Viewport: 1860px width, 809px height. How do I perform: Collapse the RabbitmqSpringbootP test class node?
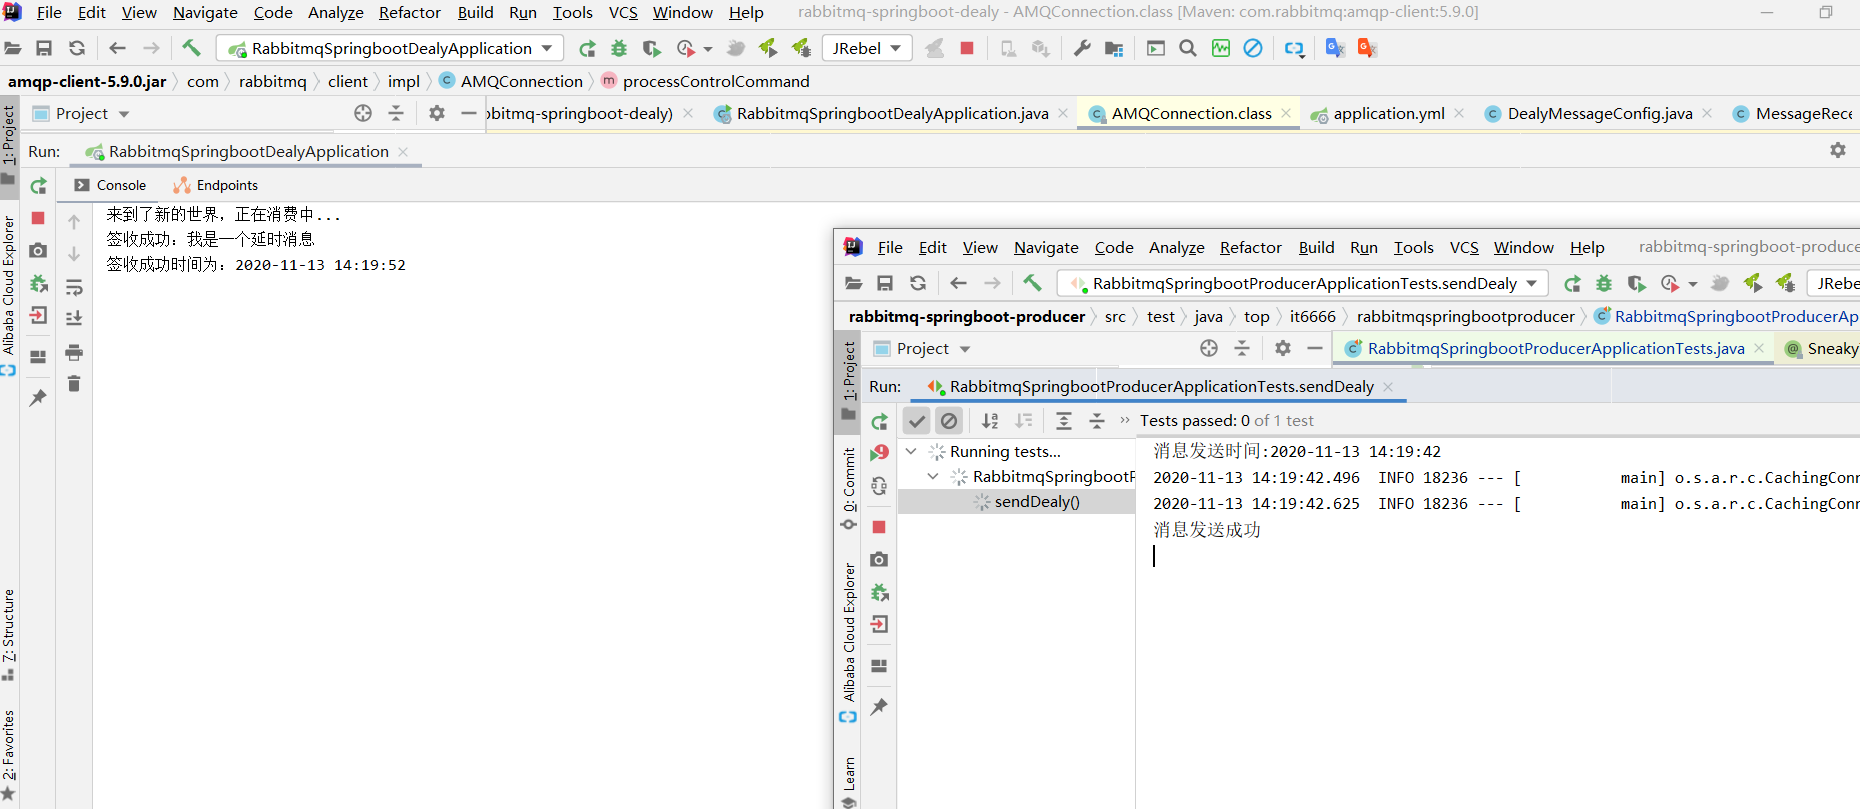pos(933,476)
